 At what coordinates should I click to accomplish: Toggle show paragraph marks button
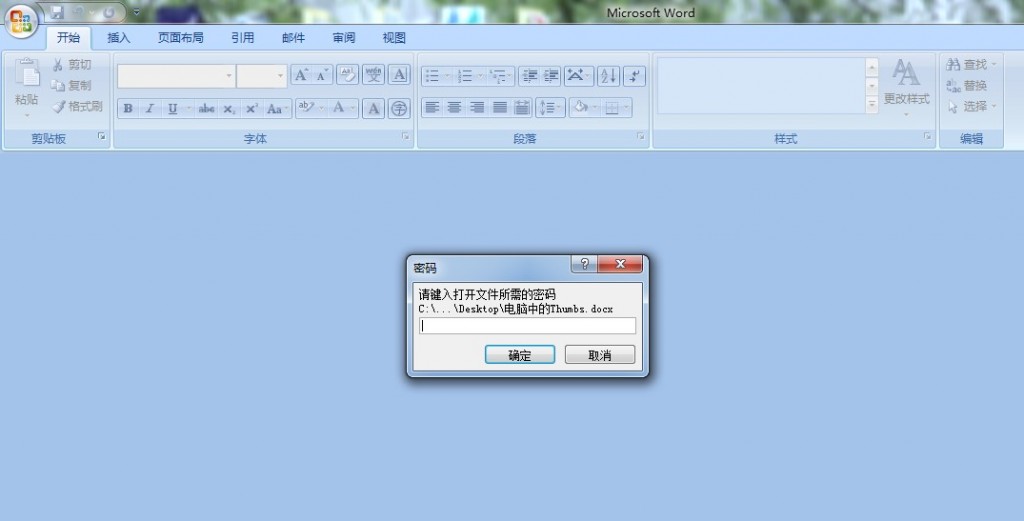click(x=634, y=76)
